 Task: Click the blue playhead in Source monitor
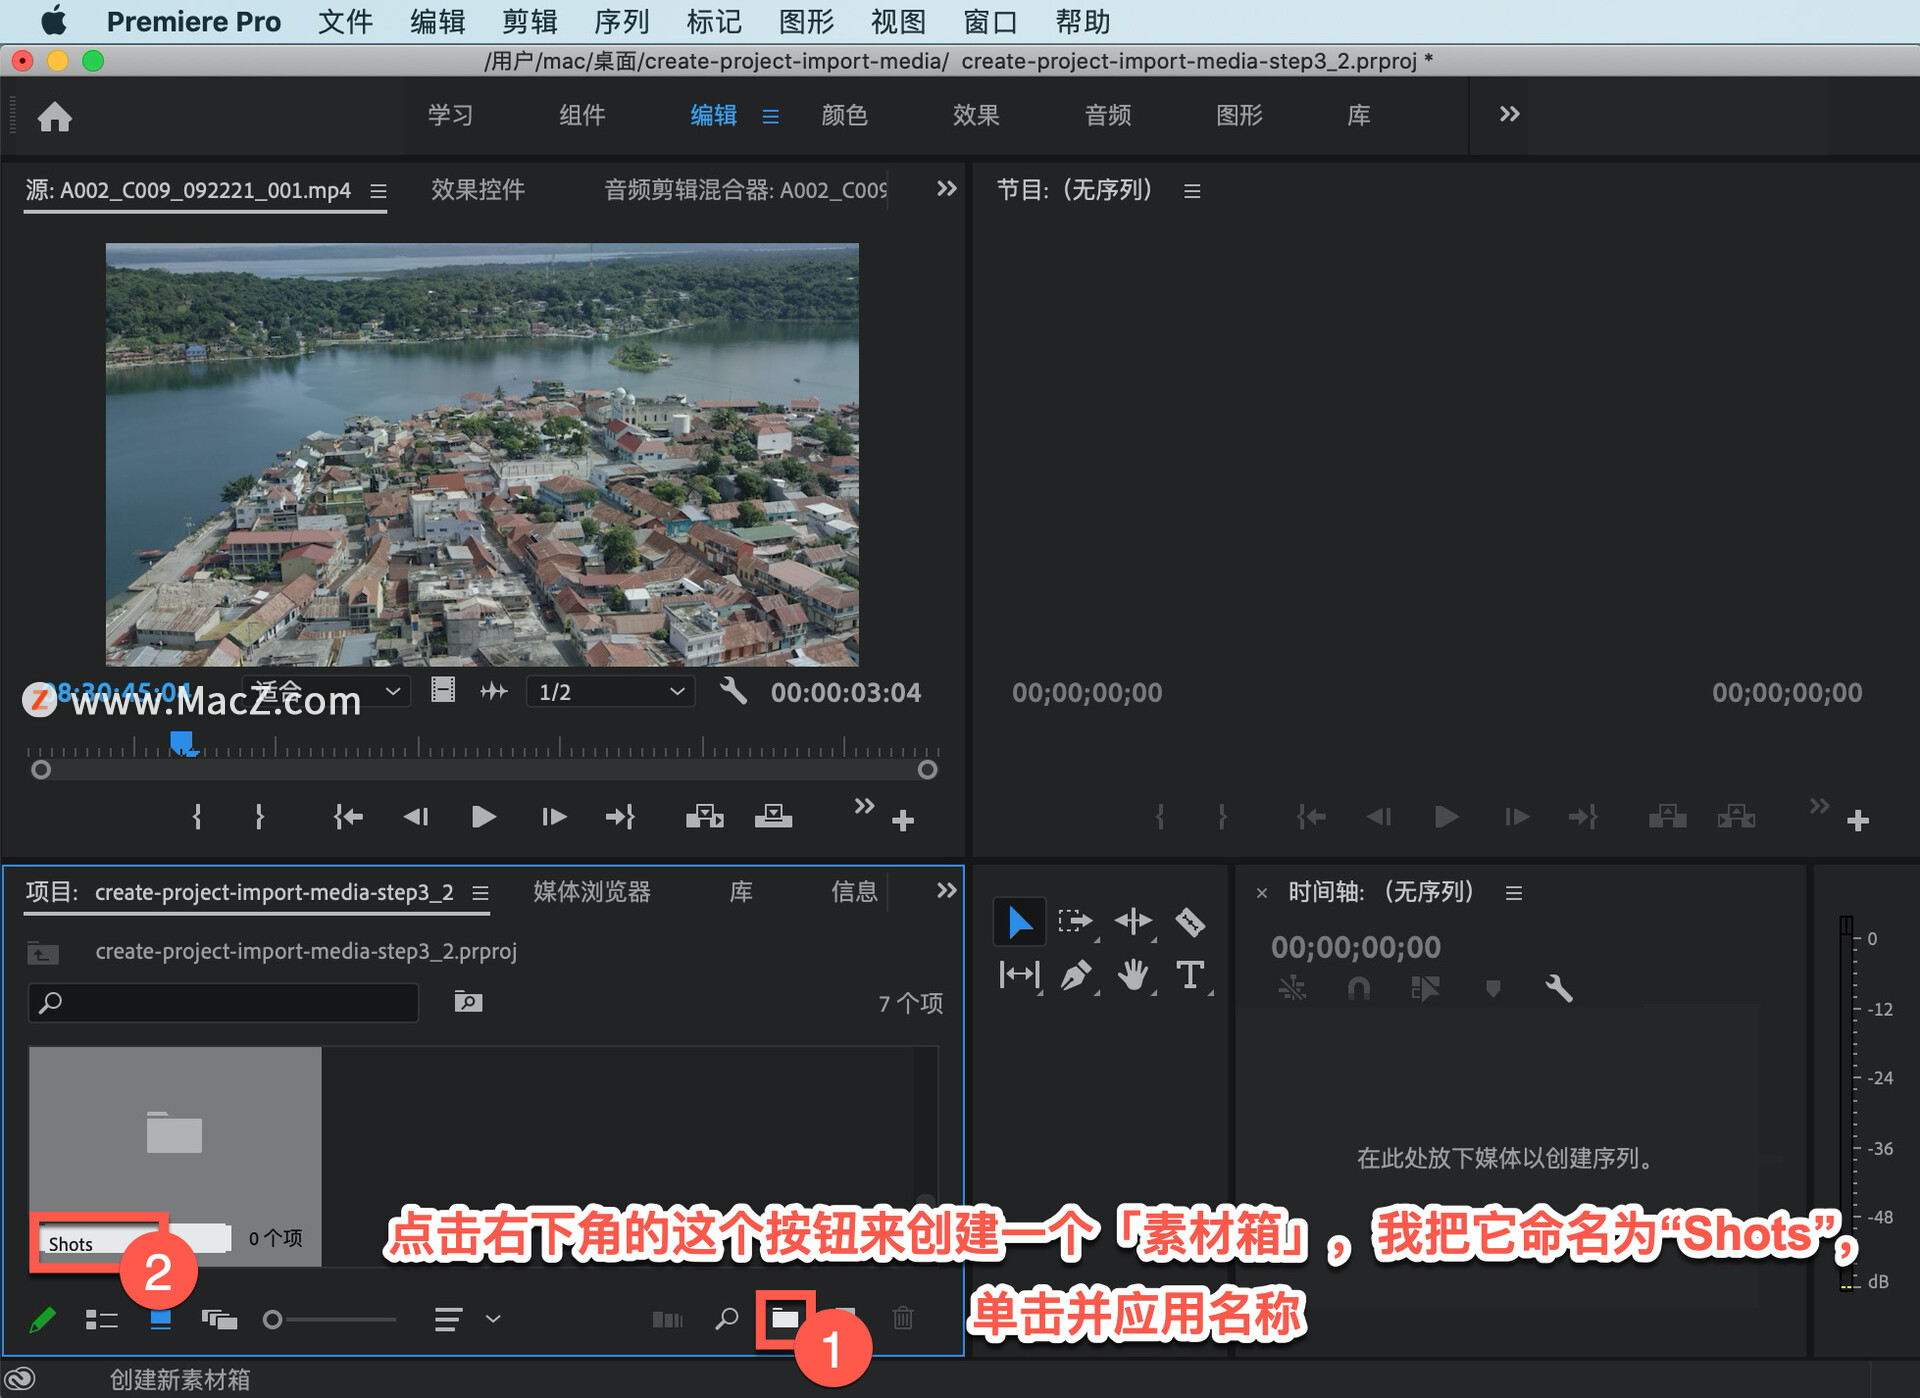pyautogui.click(x=181, y=743)
